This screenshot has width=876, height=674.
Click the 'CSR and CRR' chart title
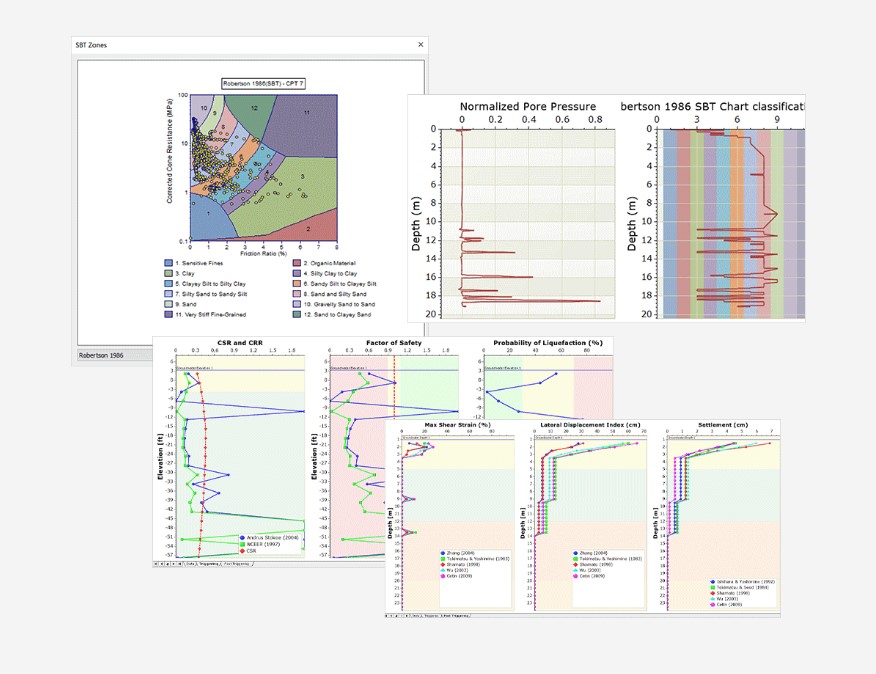(240, 343)
